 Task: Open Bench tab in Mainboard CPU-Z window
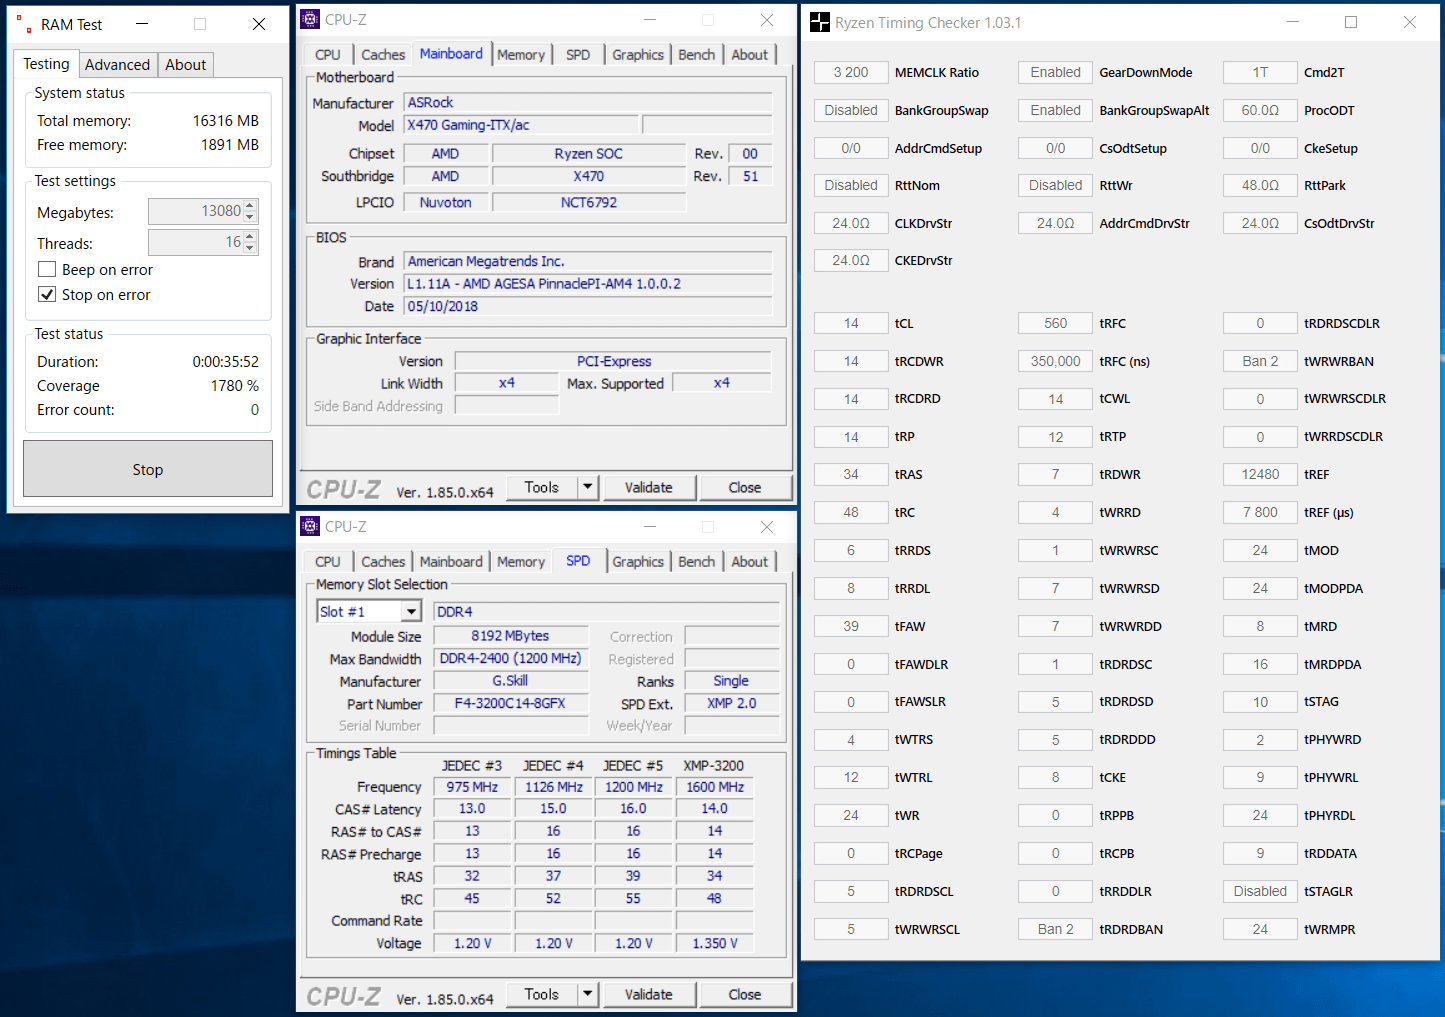tap(697, 55)
